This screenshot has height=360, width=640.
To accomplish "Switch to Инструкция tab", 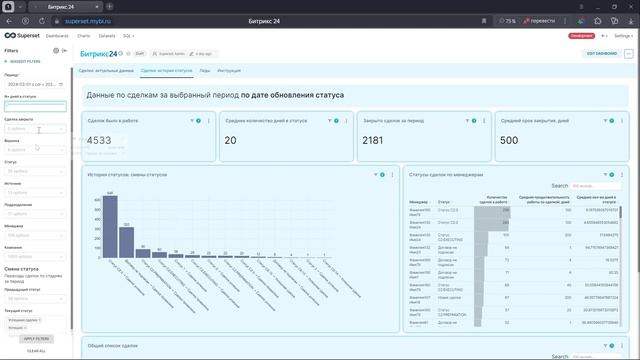I will click(229, 71).
